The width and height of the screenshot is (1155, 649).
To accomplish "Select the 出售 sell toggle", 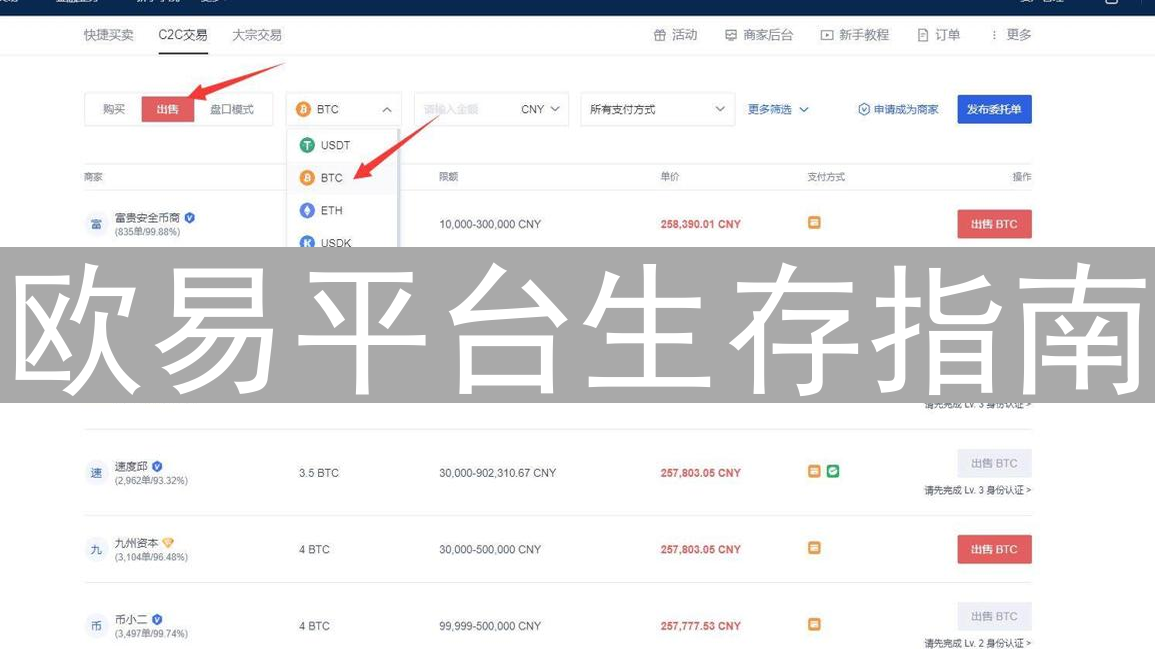I will click(167, 109).
